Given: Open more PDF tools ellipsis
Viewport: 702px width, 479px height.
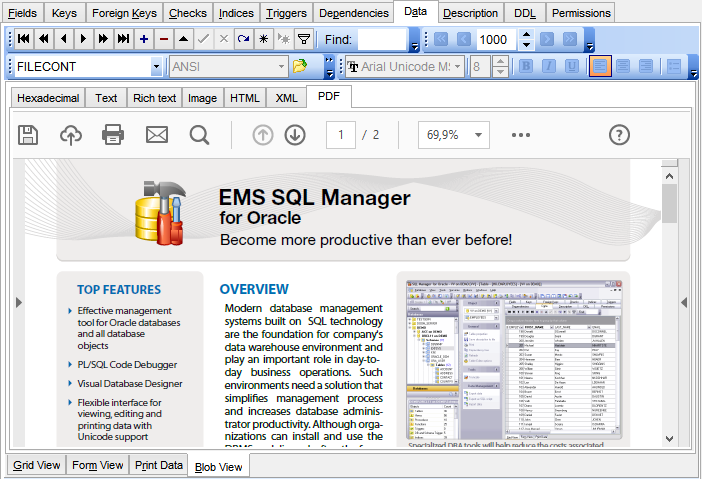Looking at the screenshot, I should click(x=521, y=135).
